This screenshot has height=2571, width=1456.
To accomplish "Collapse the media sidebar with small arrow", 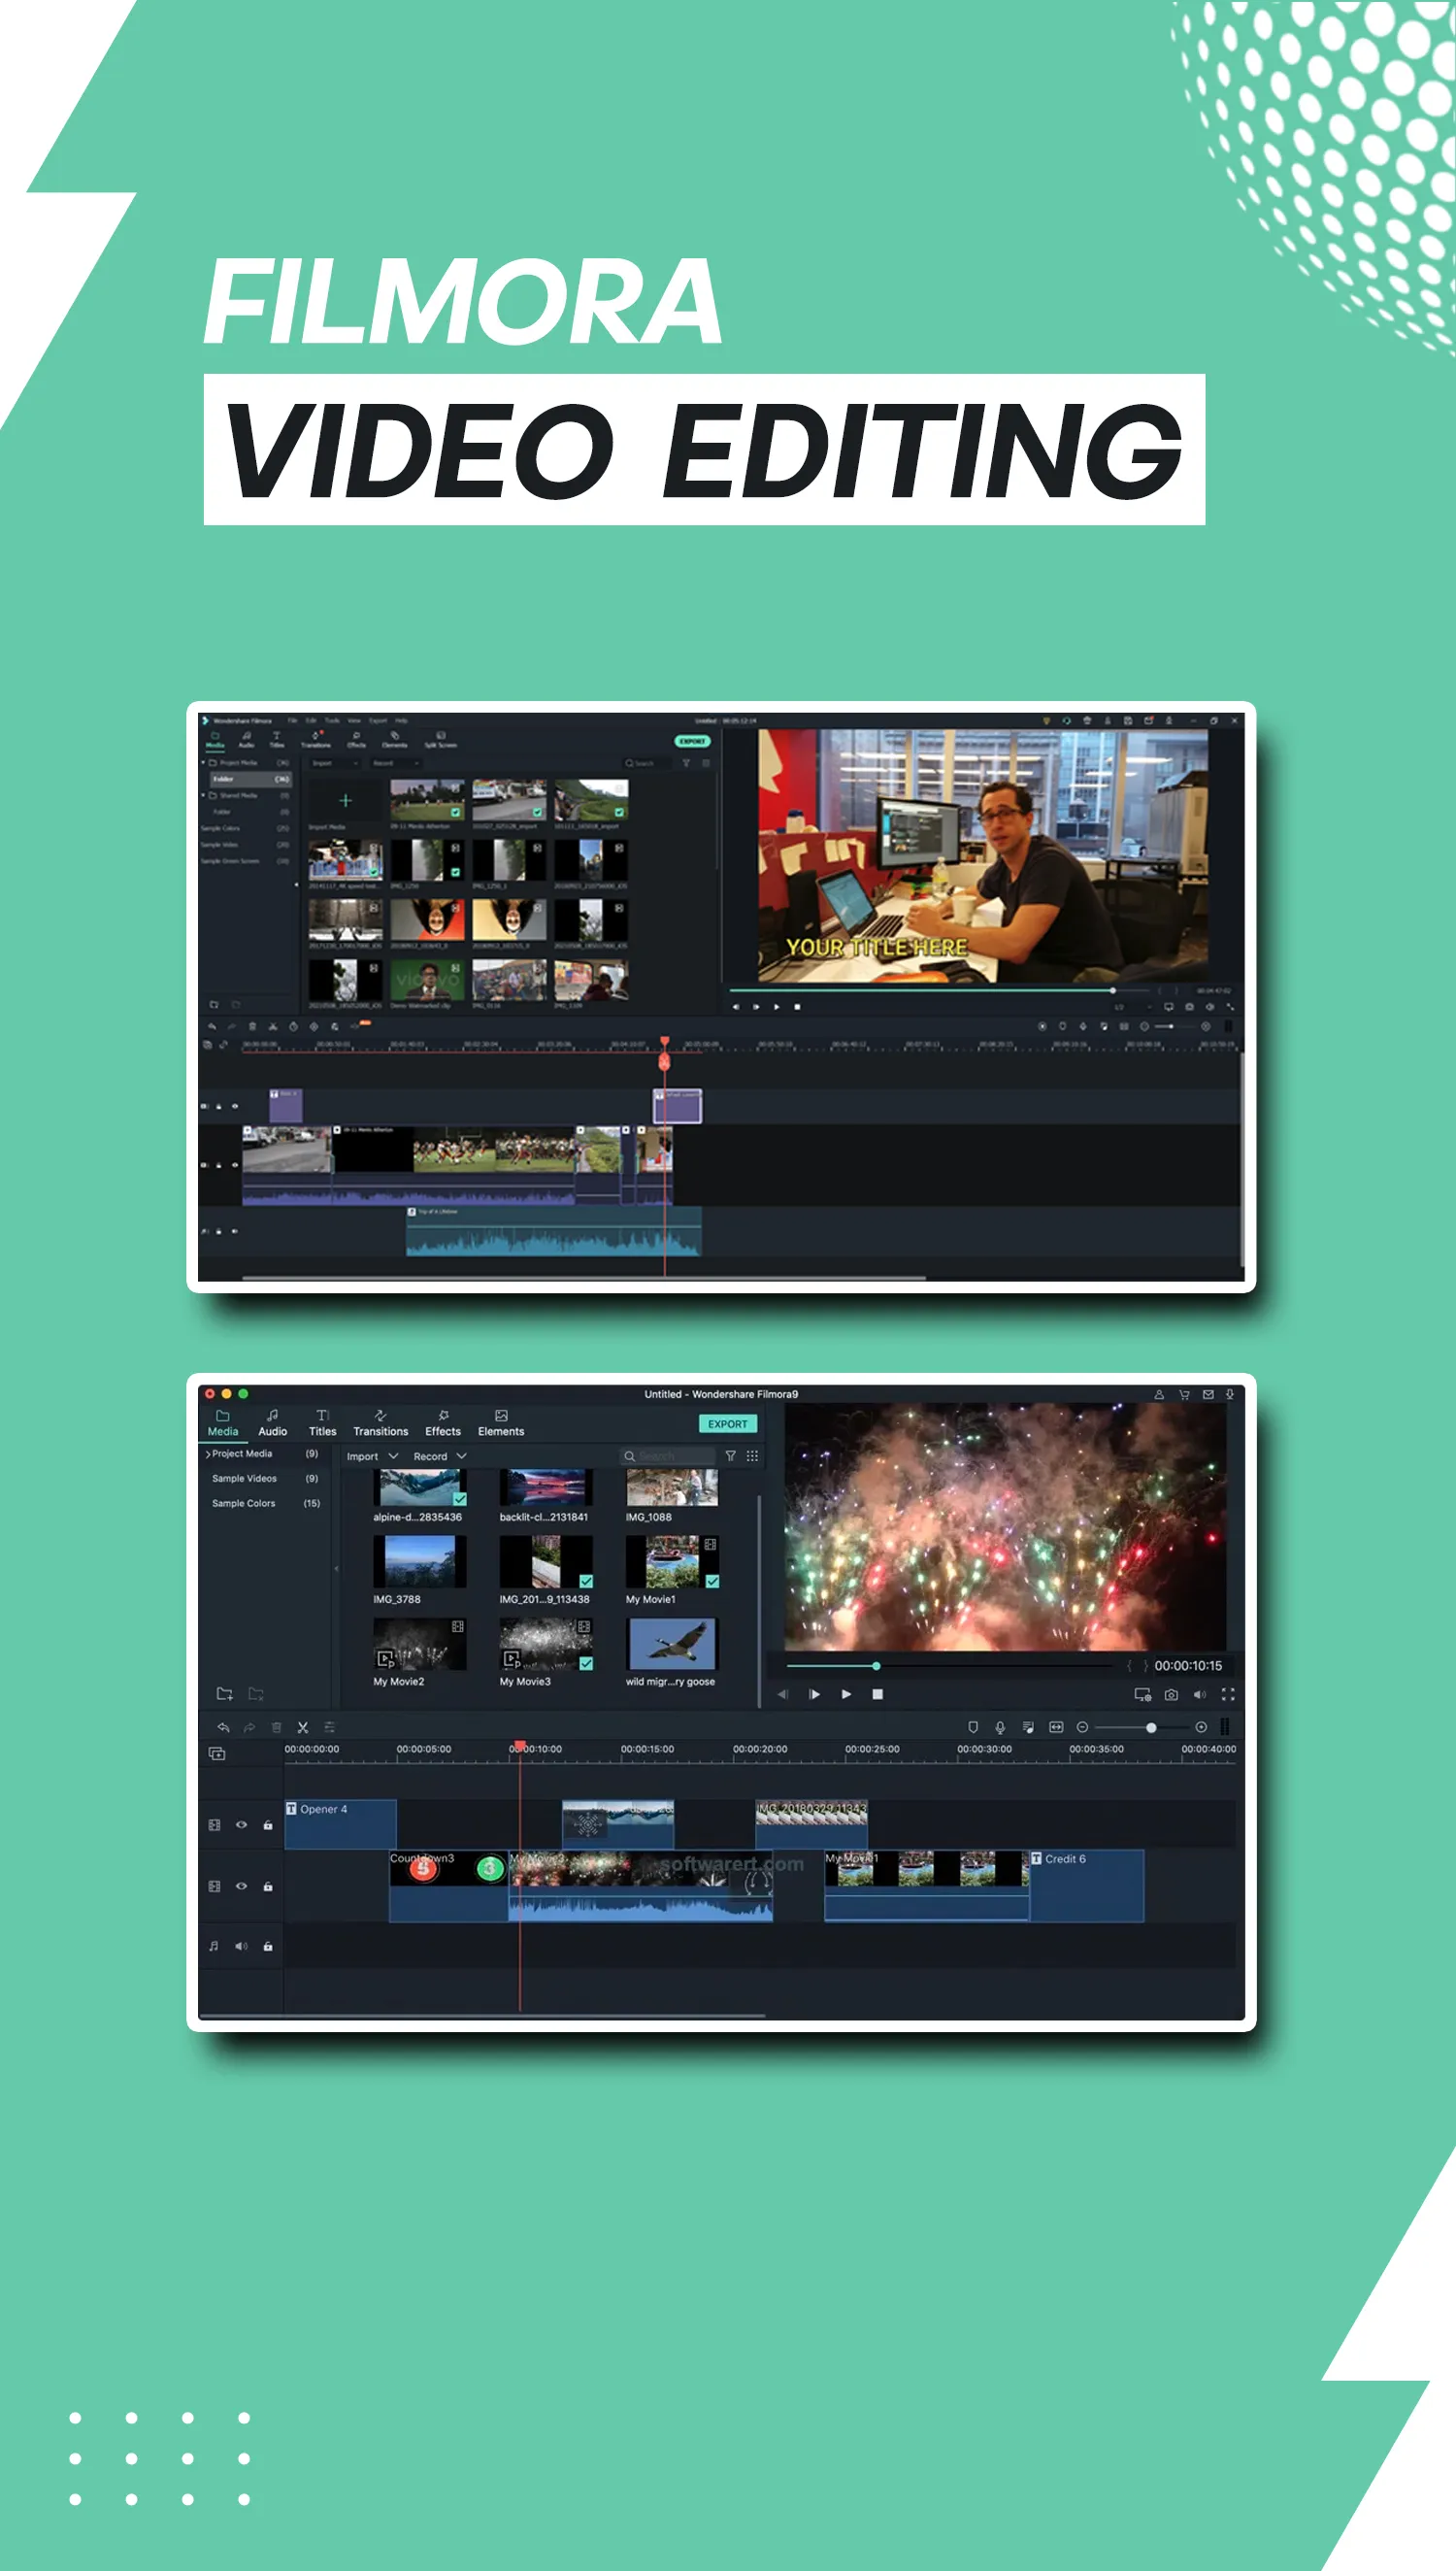I will (336, 1569).
